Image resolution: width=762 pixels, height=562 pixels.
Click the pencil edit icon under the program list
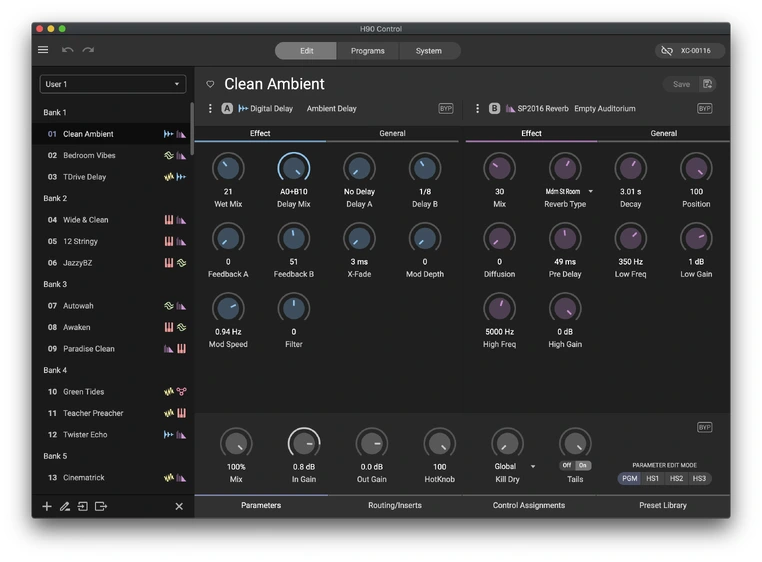64,507
